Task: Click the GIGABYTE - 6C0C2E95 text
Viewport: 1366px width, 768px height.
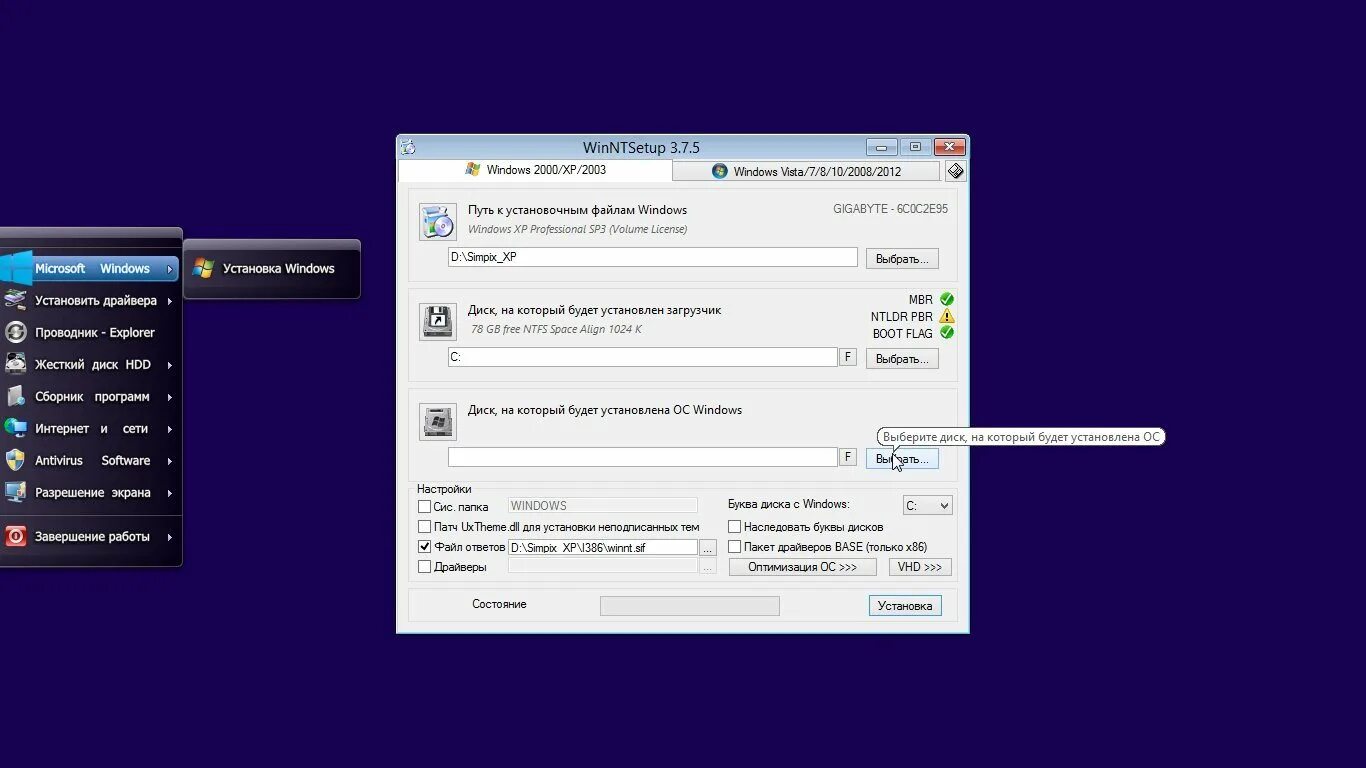Action: pyautogui.click(x=890, y=209)
